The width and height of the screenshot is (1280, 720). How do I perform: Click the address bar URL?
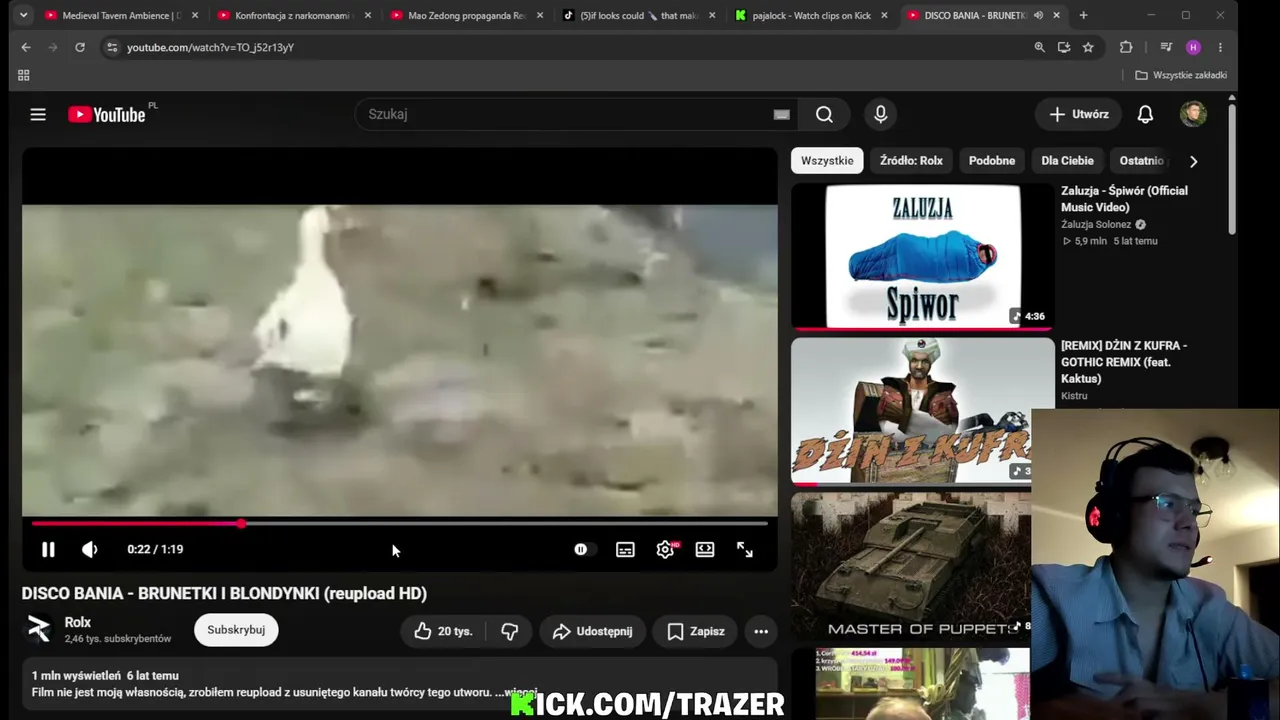coord(210,47)
